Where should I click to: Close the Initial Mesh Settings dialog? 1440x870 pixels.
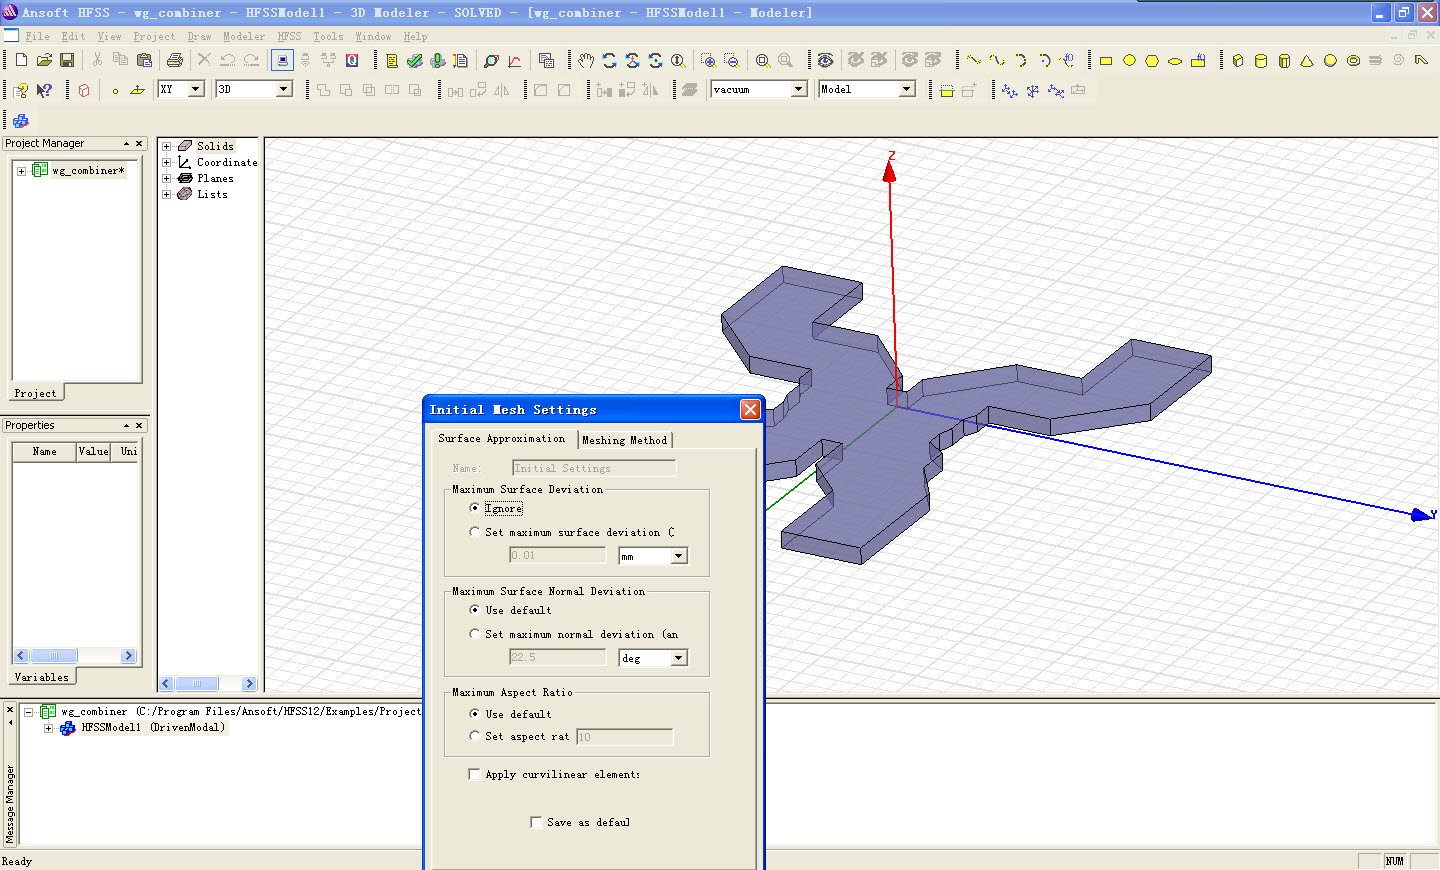(x=750, y=410)
